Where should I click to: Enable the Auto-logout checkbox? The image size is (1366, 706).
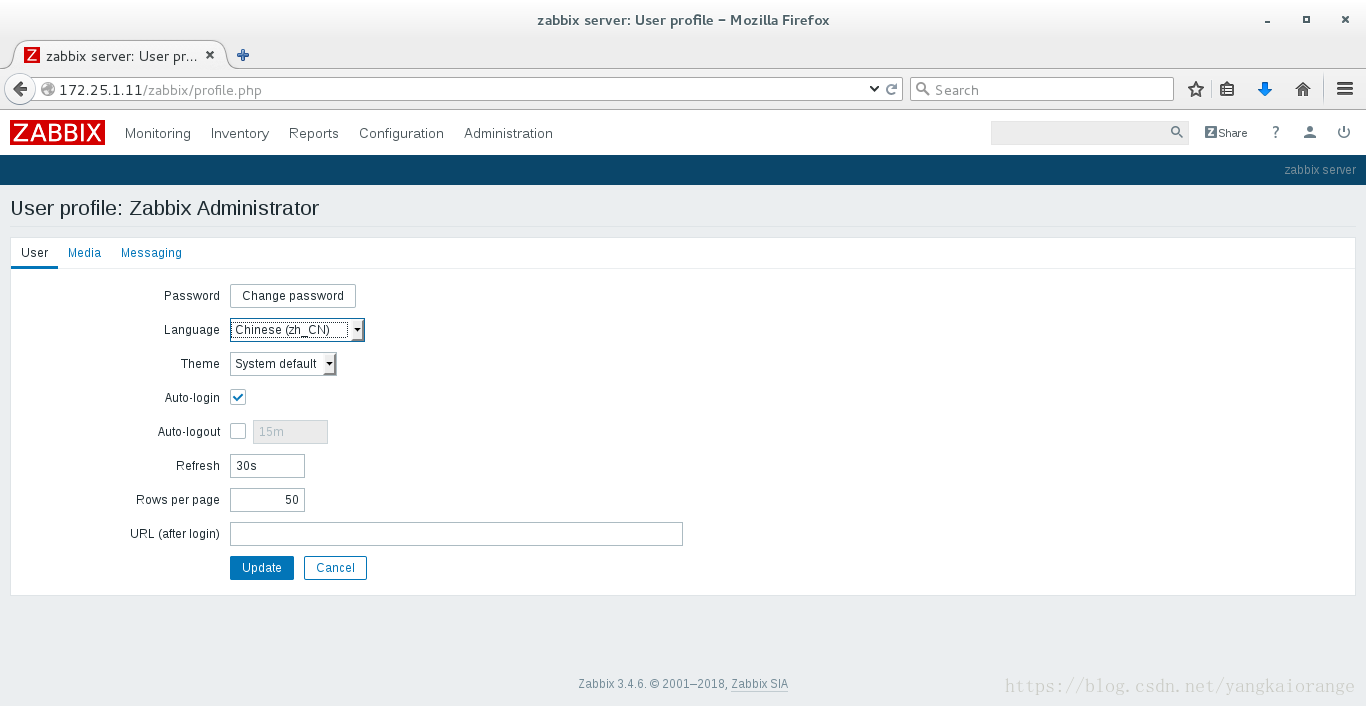pyautogui.click(x=238, y=431)
